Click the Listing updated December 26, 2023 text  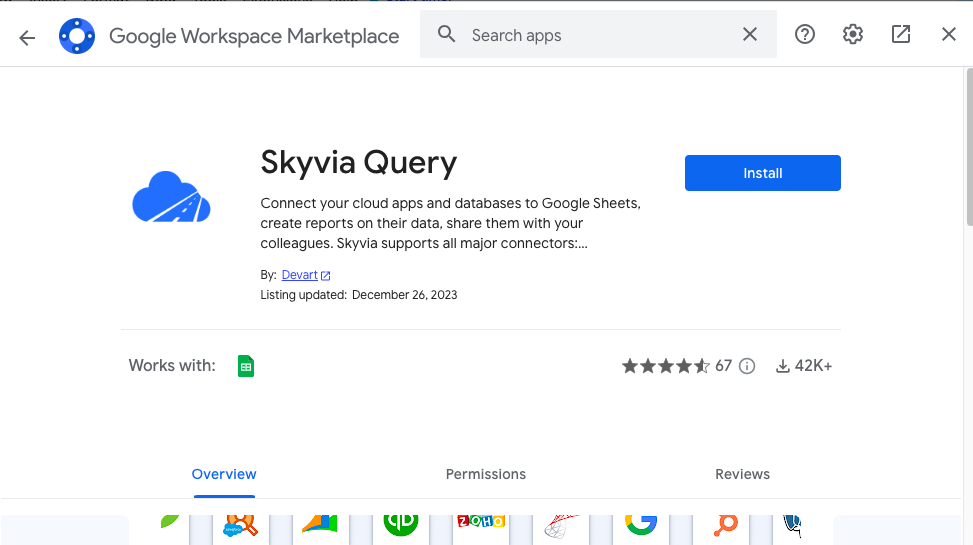359,295
